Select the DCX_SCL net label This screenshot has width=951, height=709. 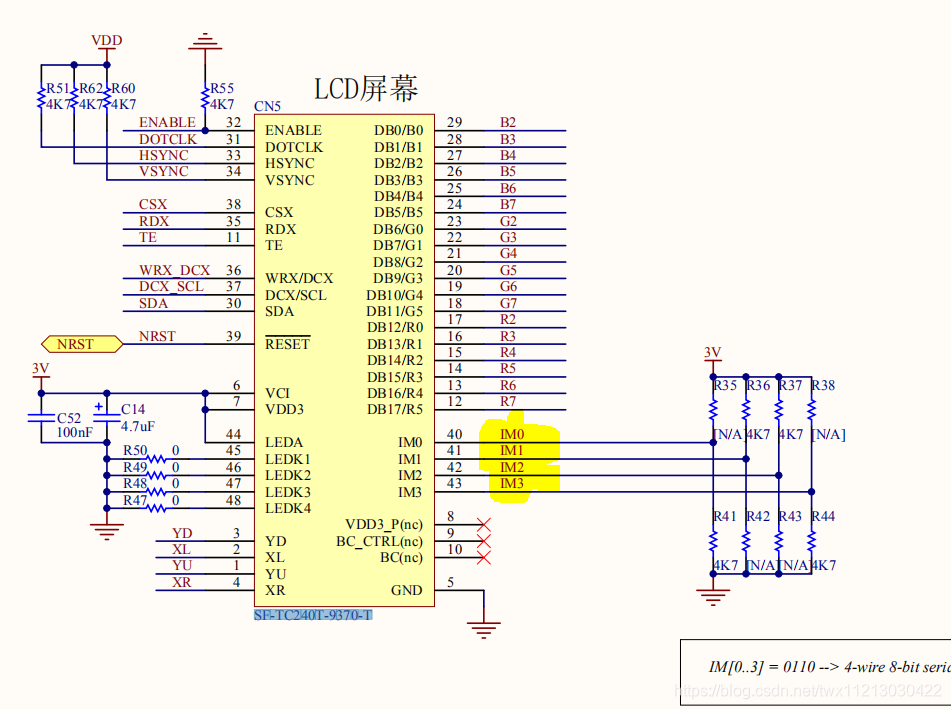tap(172, 286)
